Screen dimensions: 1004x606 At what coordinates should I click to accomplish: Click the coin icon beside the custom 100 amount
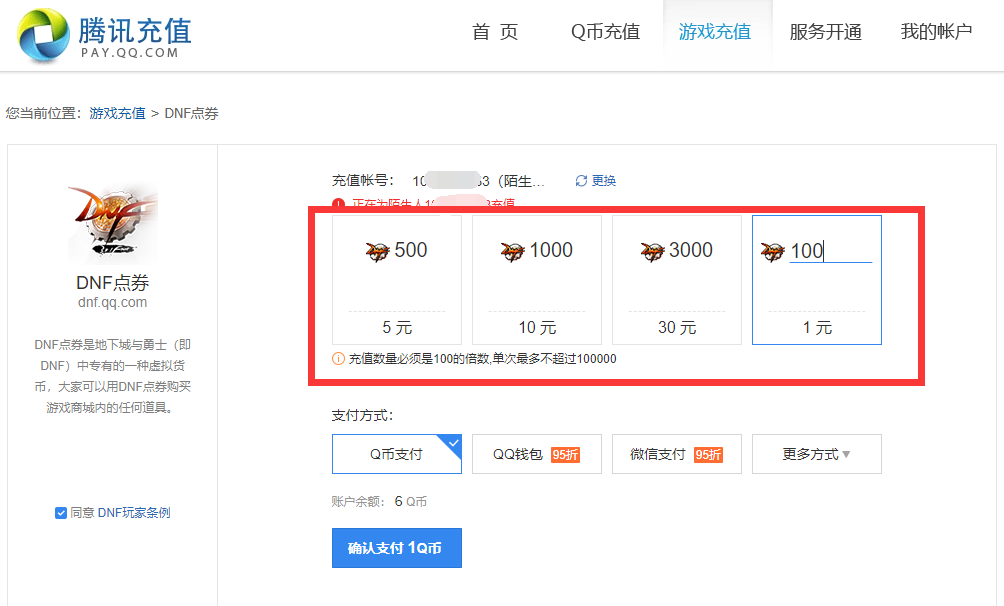pos(773,252)
